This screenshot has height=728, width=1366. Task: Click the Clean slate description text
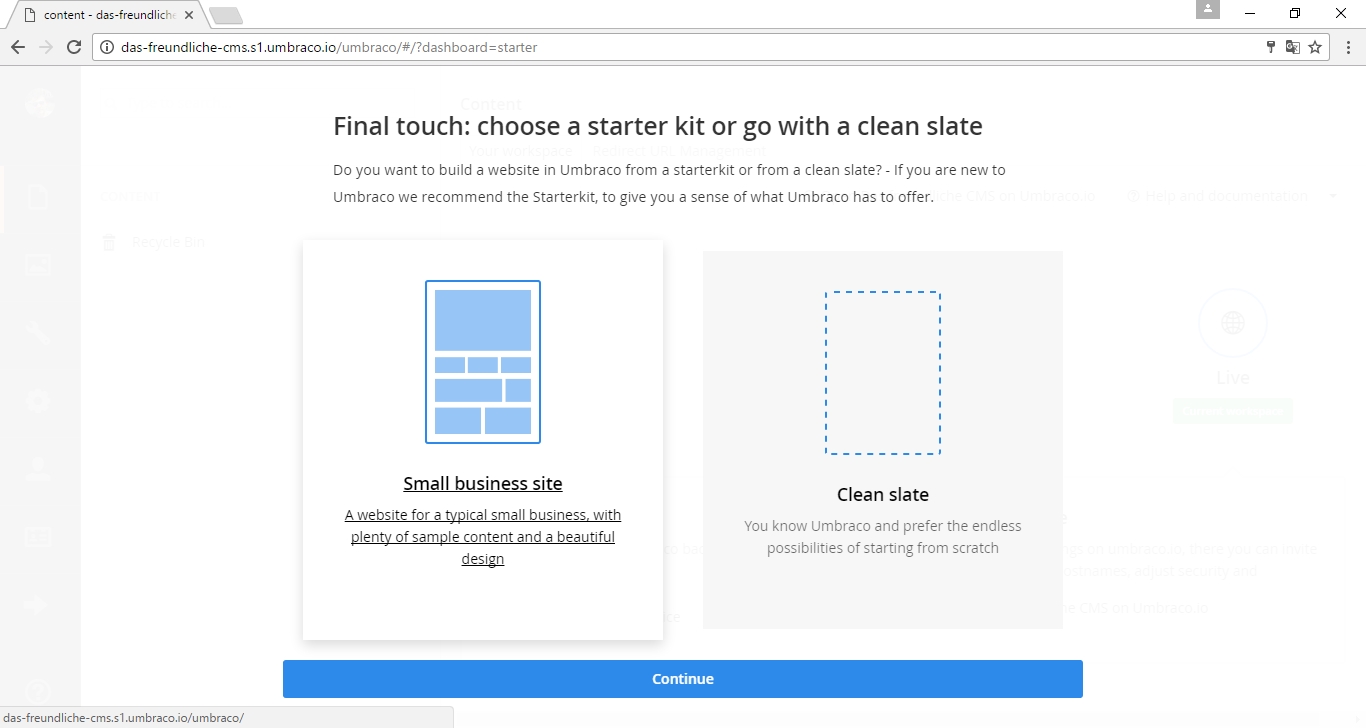pos(882,537)
